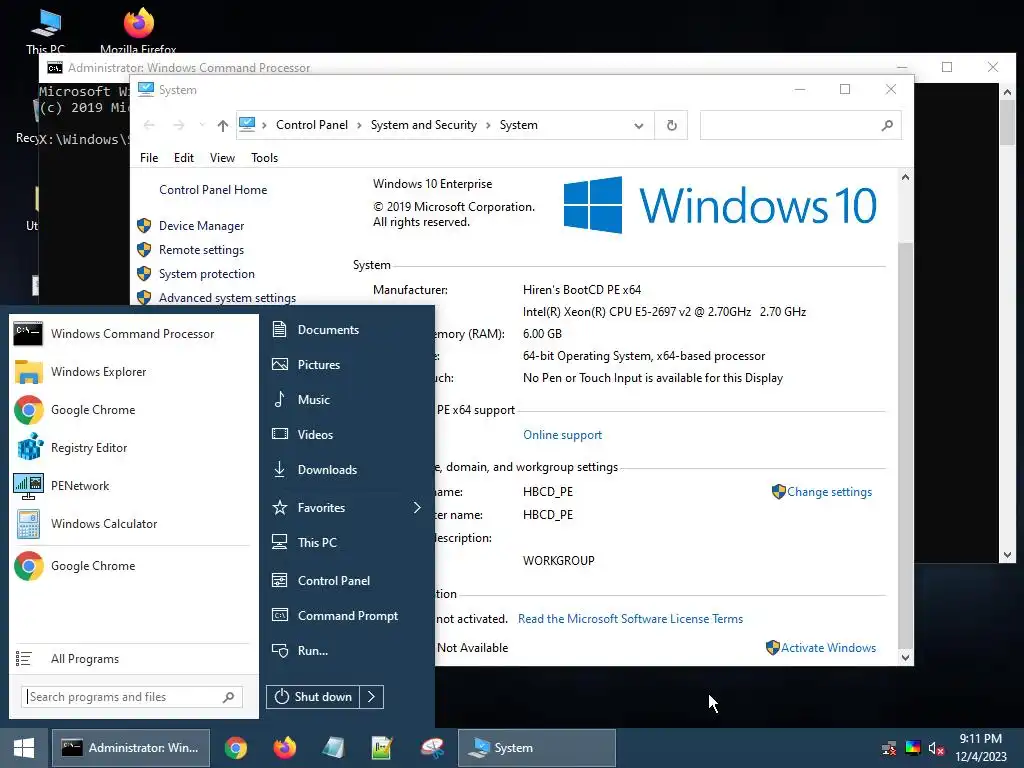Show All Programs list
Image resolution: width=1024 pixels, height=768 pixels.
tap(133, 659)
